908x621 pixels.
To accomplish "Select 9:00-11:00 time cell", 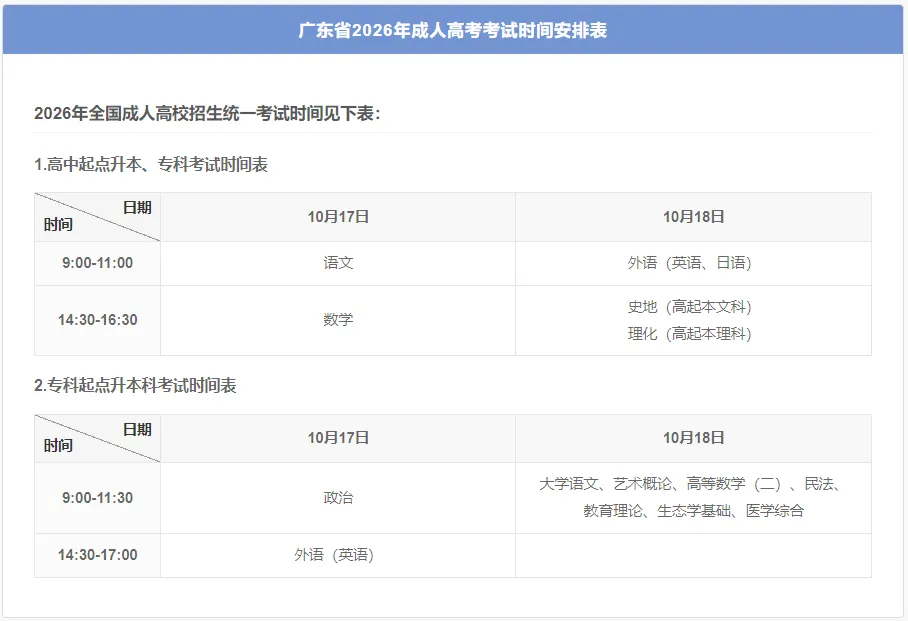I will pos(97,264).
